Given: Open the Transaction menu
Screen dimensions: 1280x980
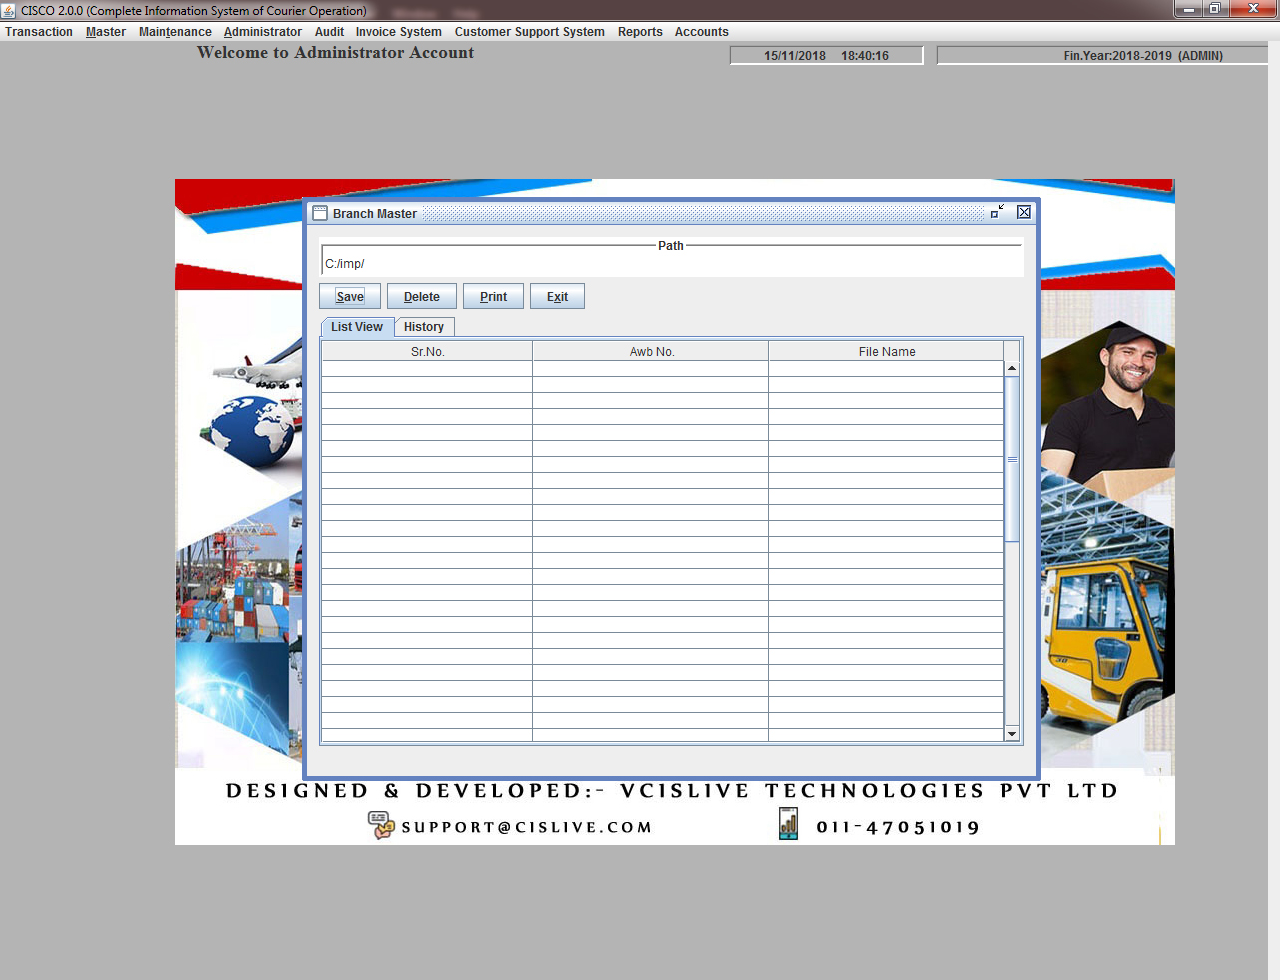Looking at the screenshot, I should pyautogui.click(x=39, y=32).
